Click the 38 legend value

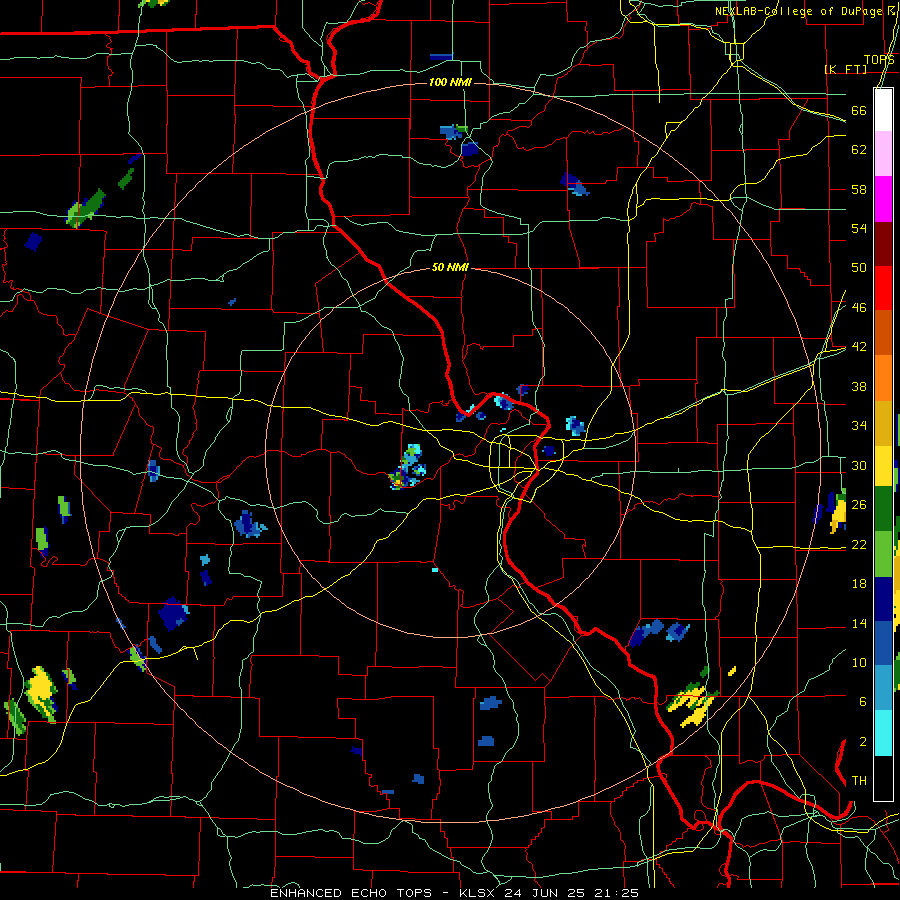[859, 386]
